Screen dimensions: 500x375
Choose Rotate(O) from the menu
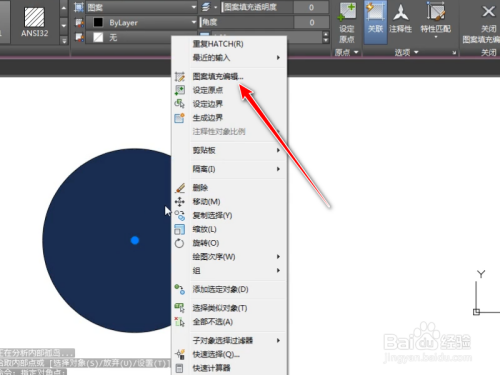[229, 243]
